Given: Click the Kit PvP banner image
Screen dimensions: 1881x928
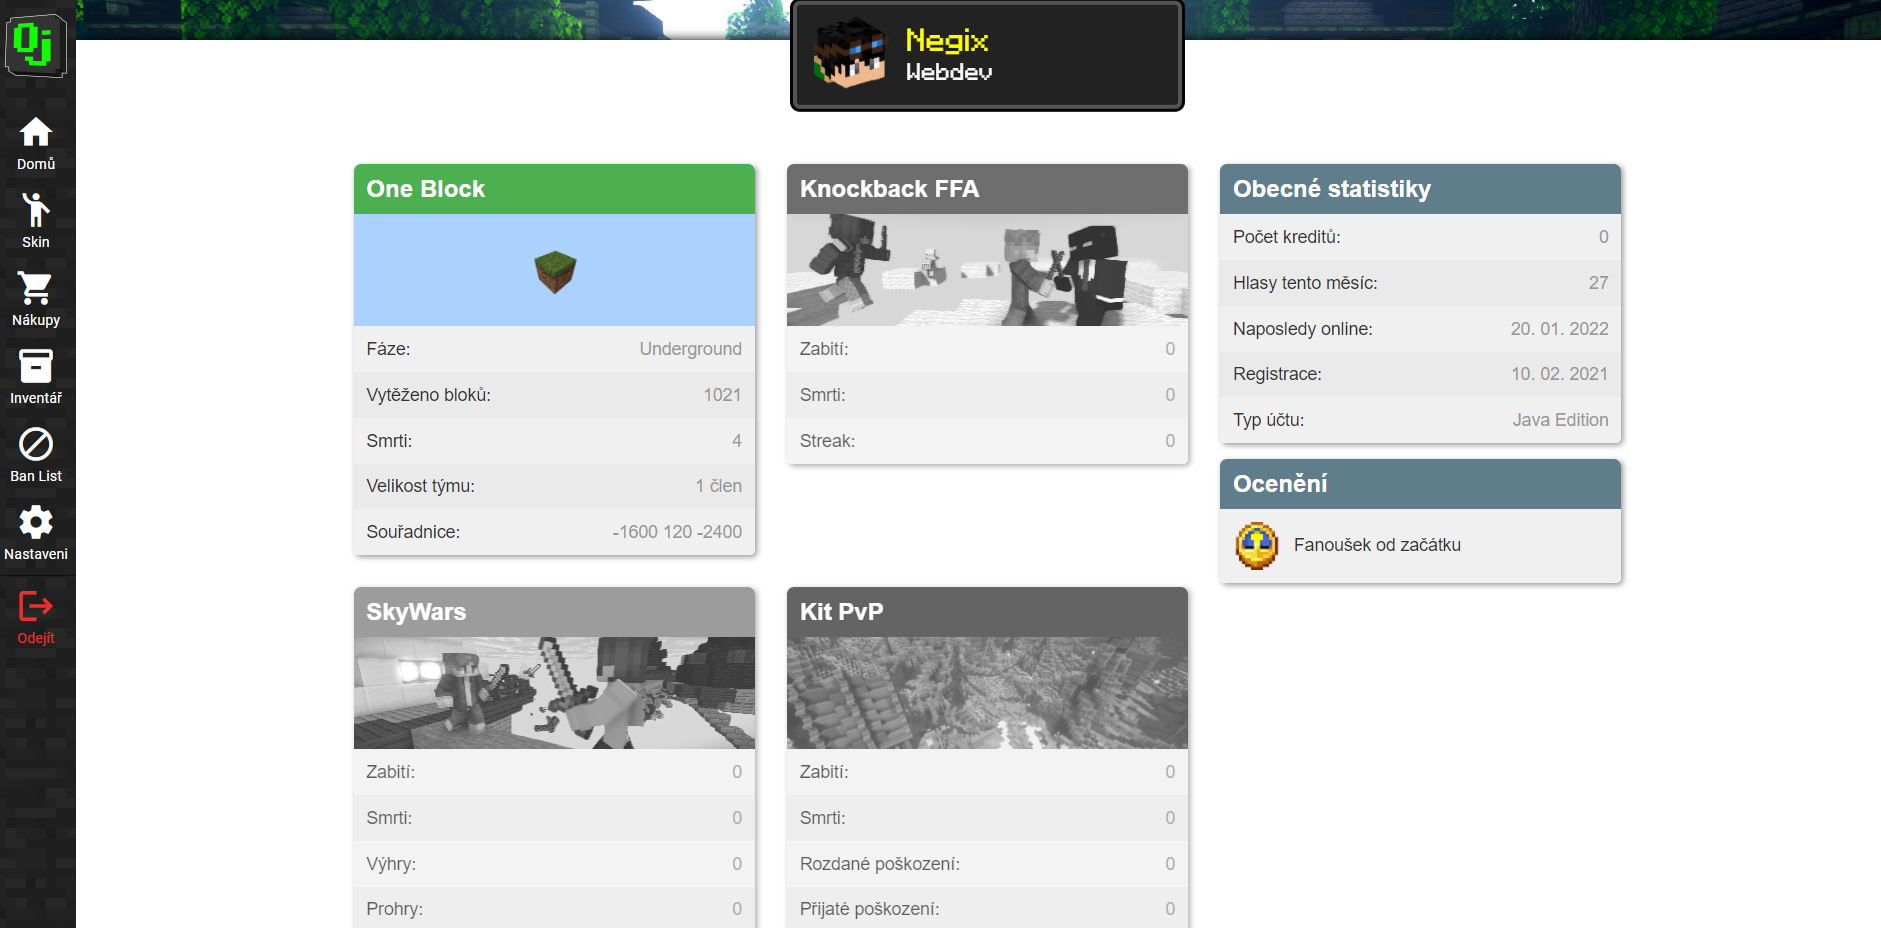Looking at the screenshot, I should [987, 693].
